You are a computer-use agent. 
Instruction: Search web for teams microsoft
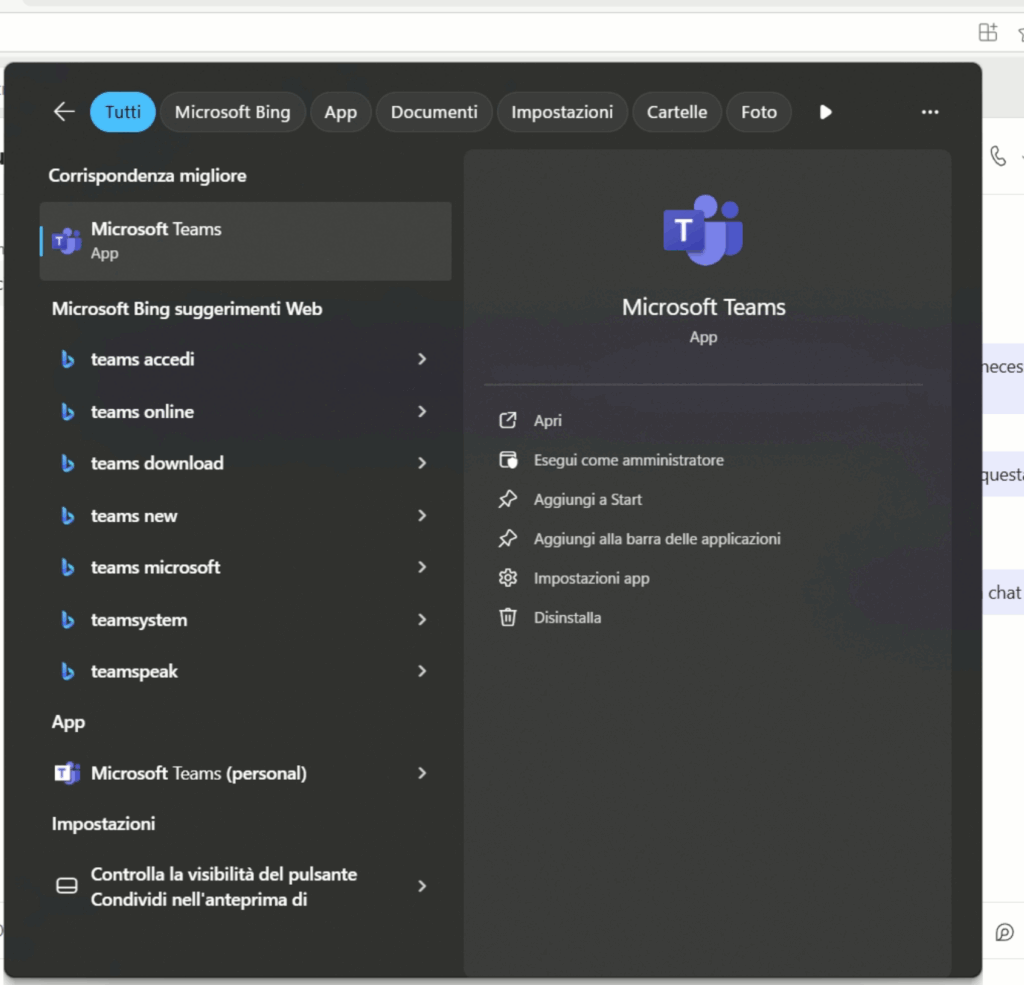tap(155, 567)
